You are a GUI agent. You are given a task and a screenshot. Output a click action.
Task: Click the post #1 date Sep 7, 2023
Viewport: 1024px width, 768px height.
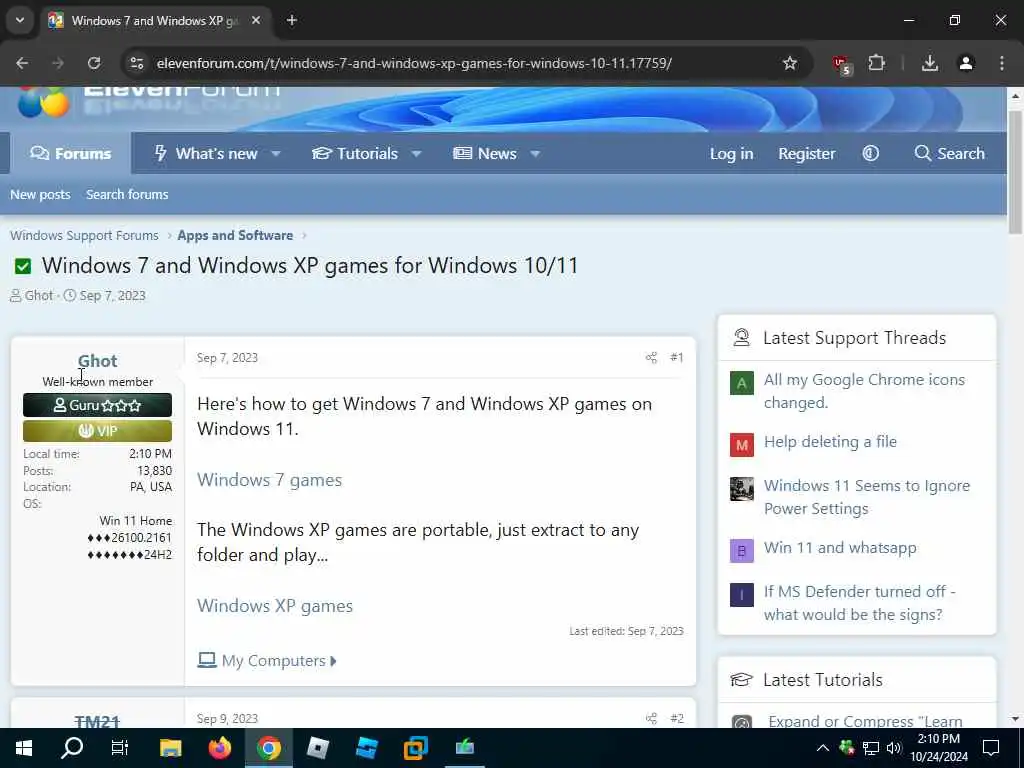[227, 358]
